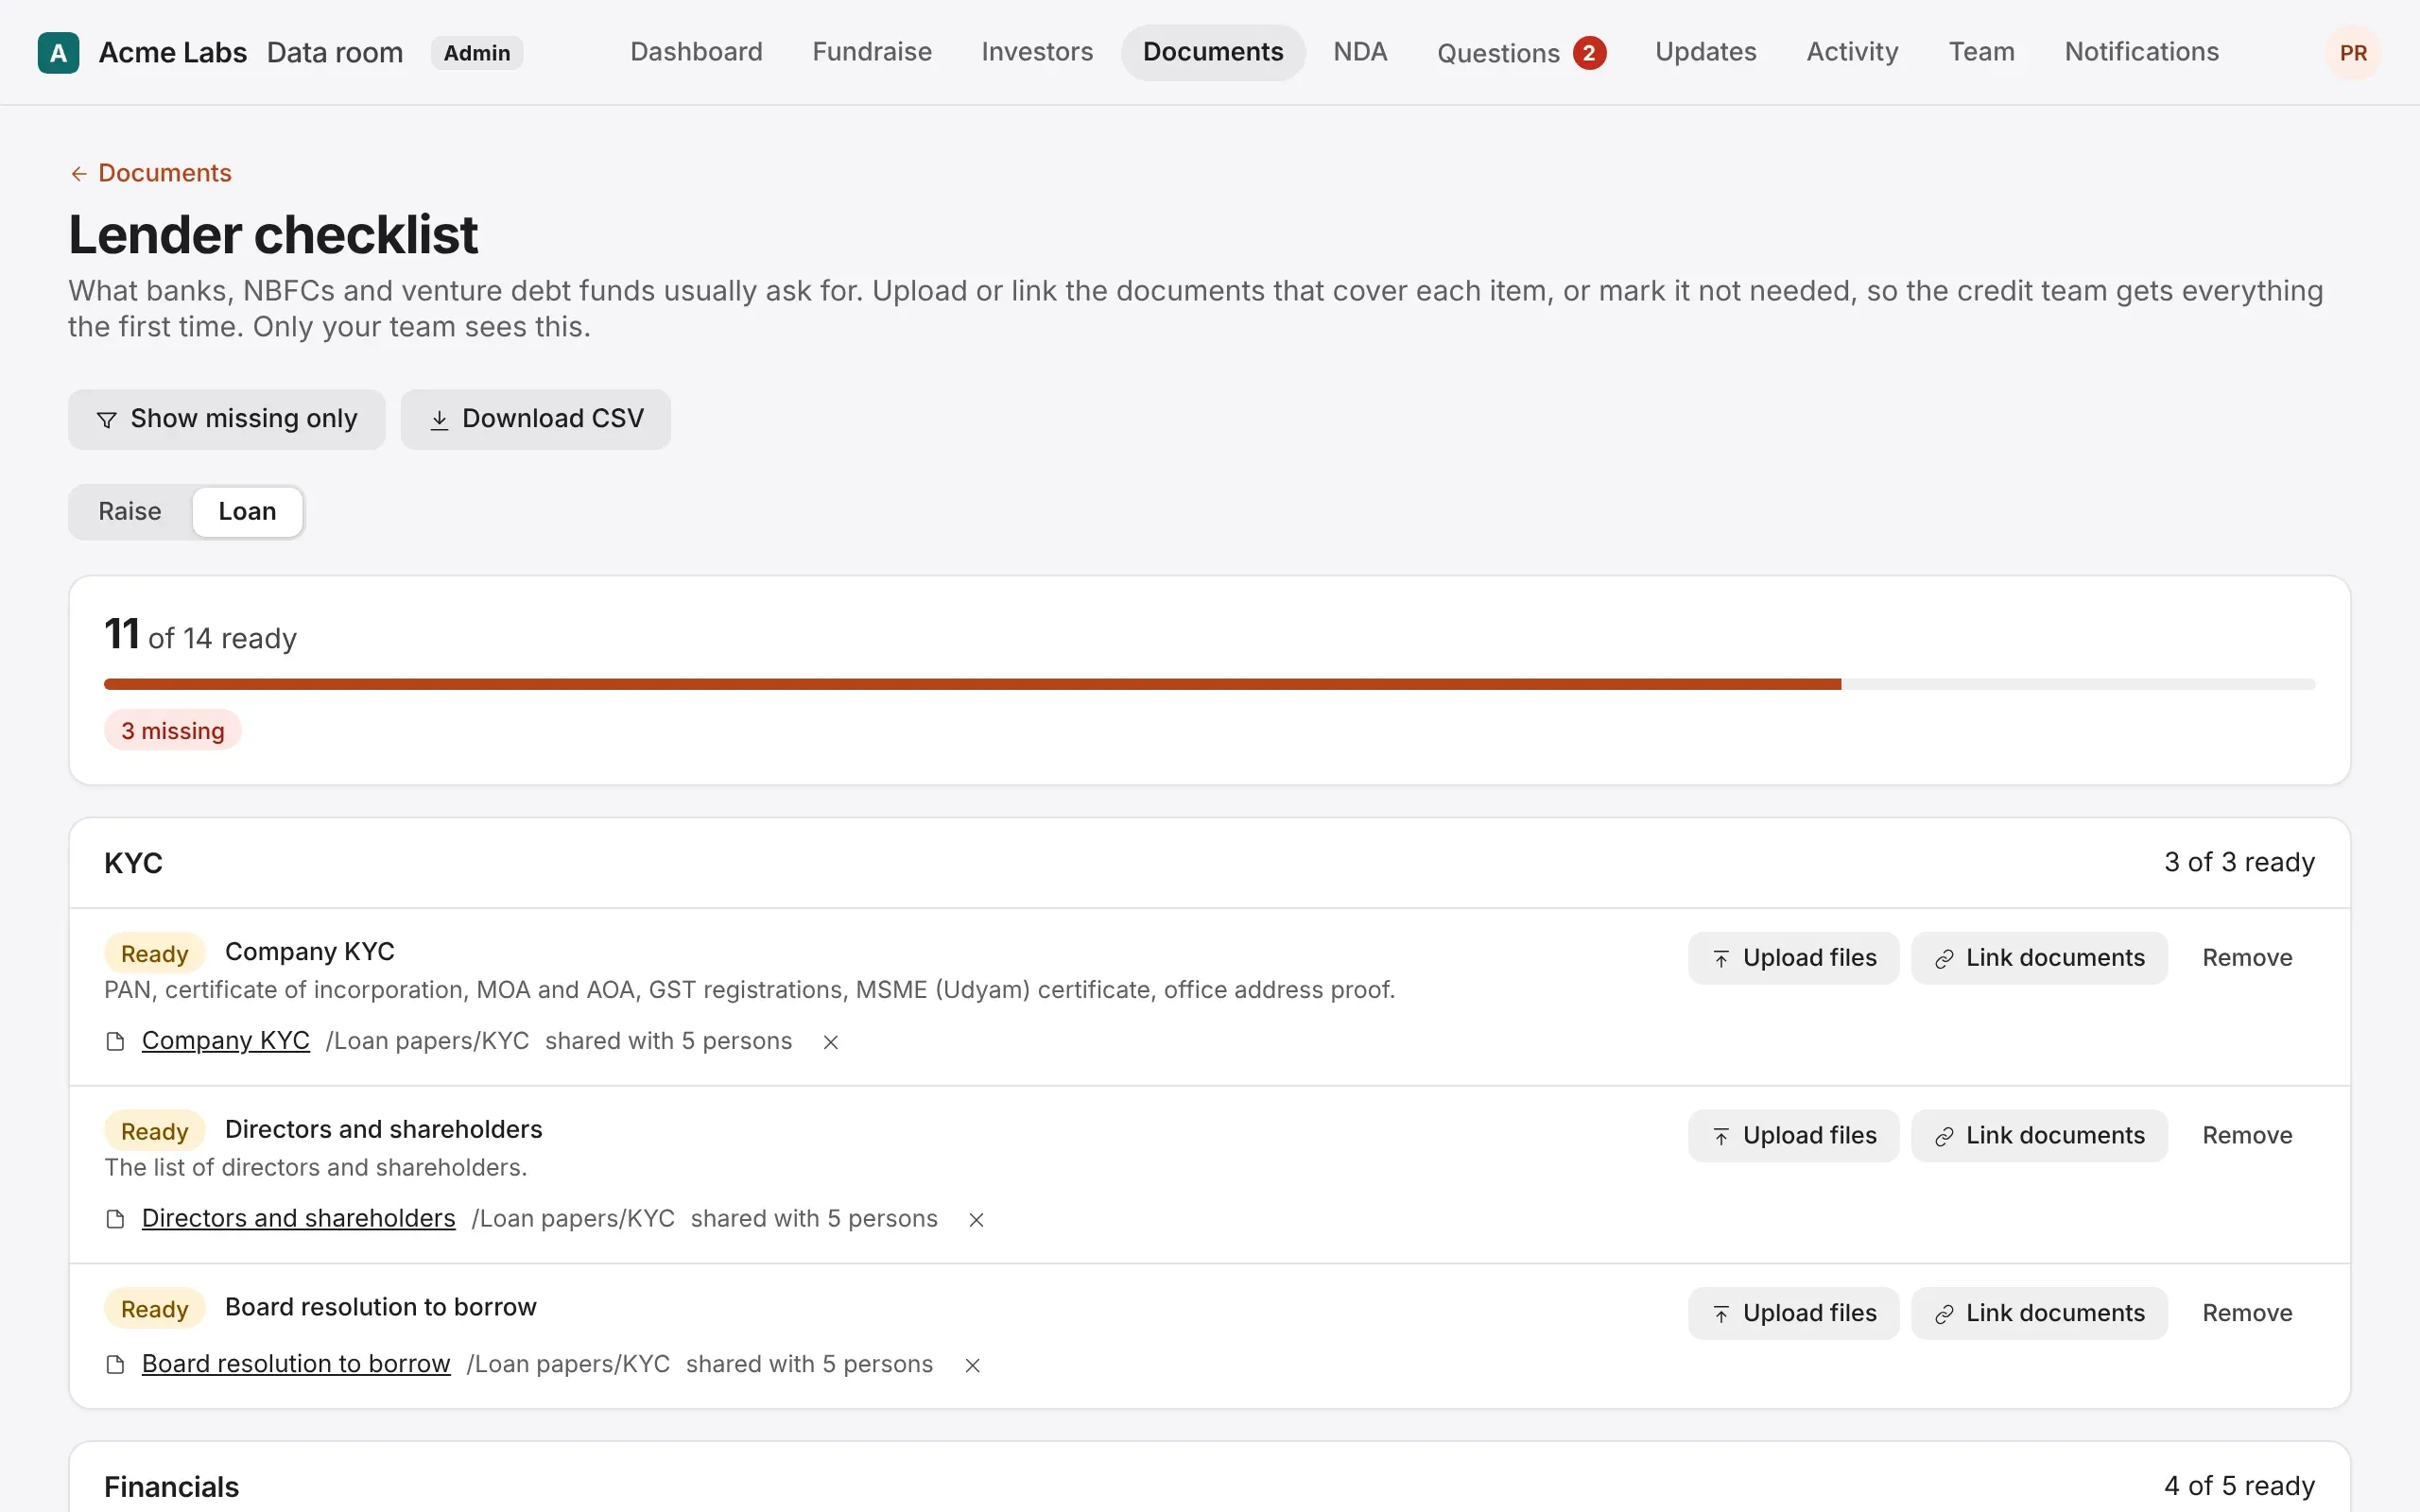The image size is (2420, 1512).
Task: Open the Team page
Action: [1982, 52]
